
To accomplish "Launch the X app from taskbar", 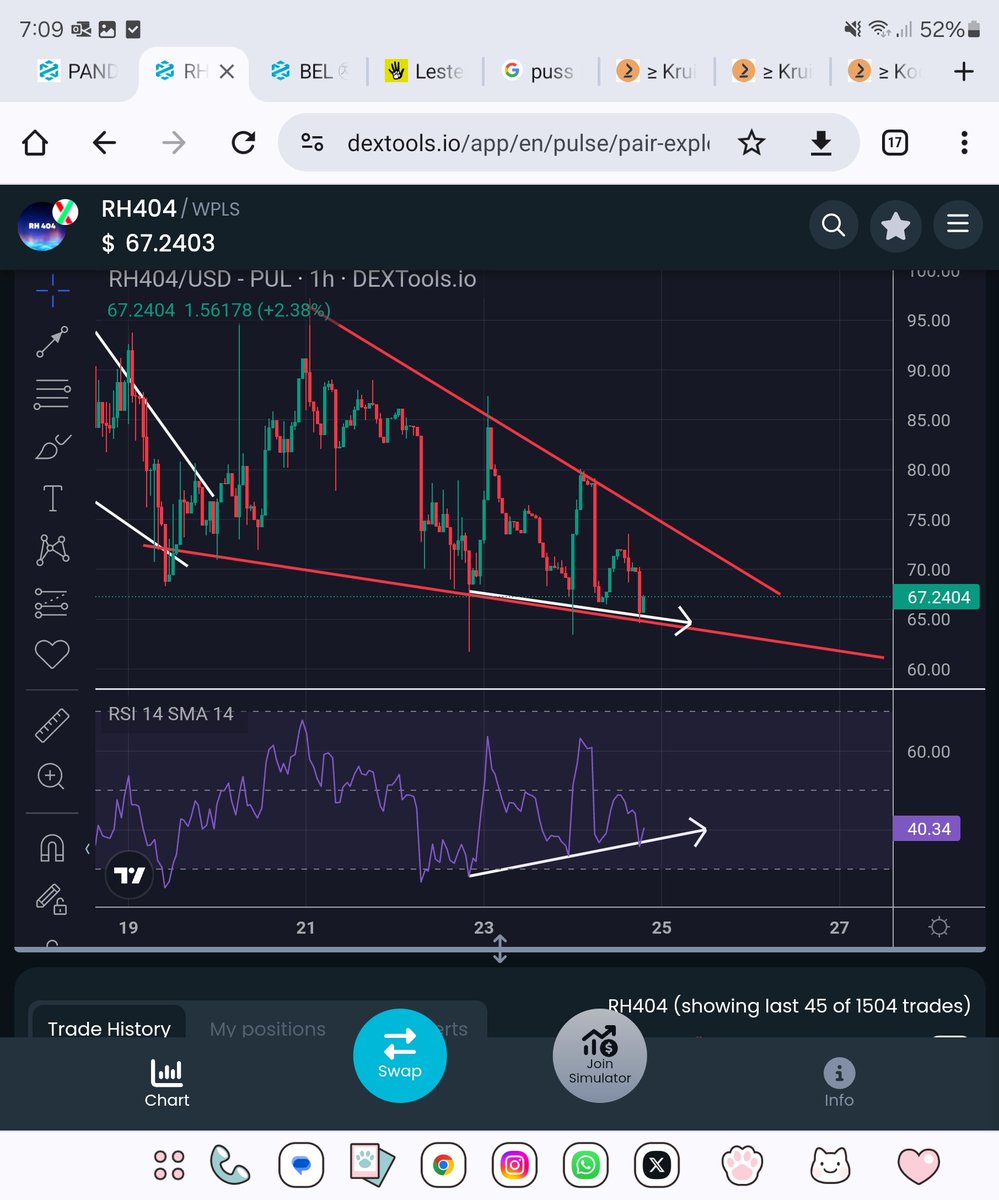I will coord(656,1165).
